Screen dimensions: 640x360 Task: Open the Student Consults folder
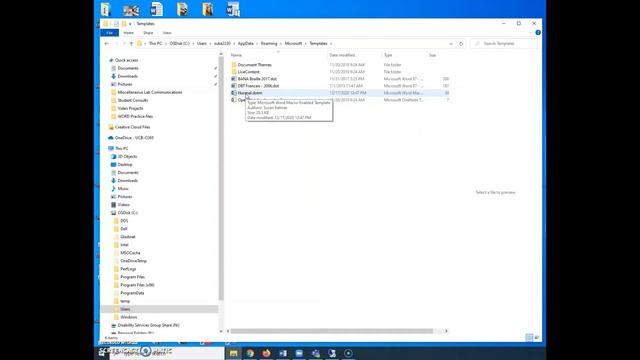pyautogui.click(x=133, y=100)
